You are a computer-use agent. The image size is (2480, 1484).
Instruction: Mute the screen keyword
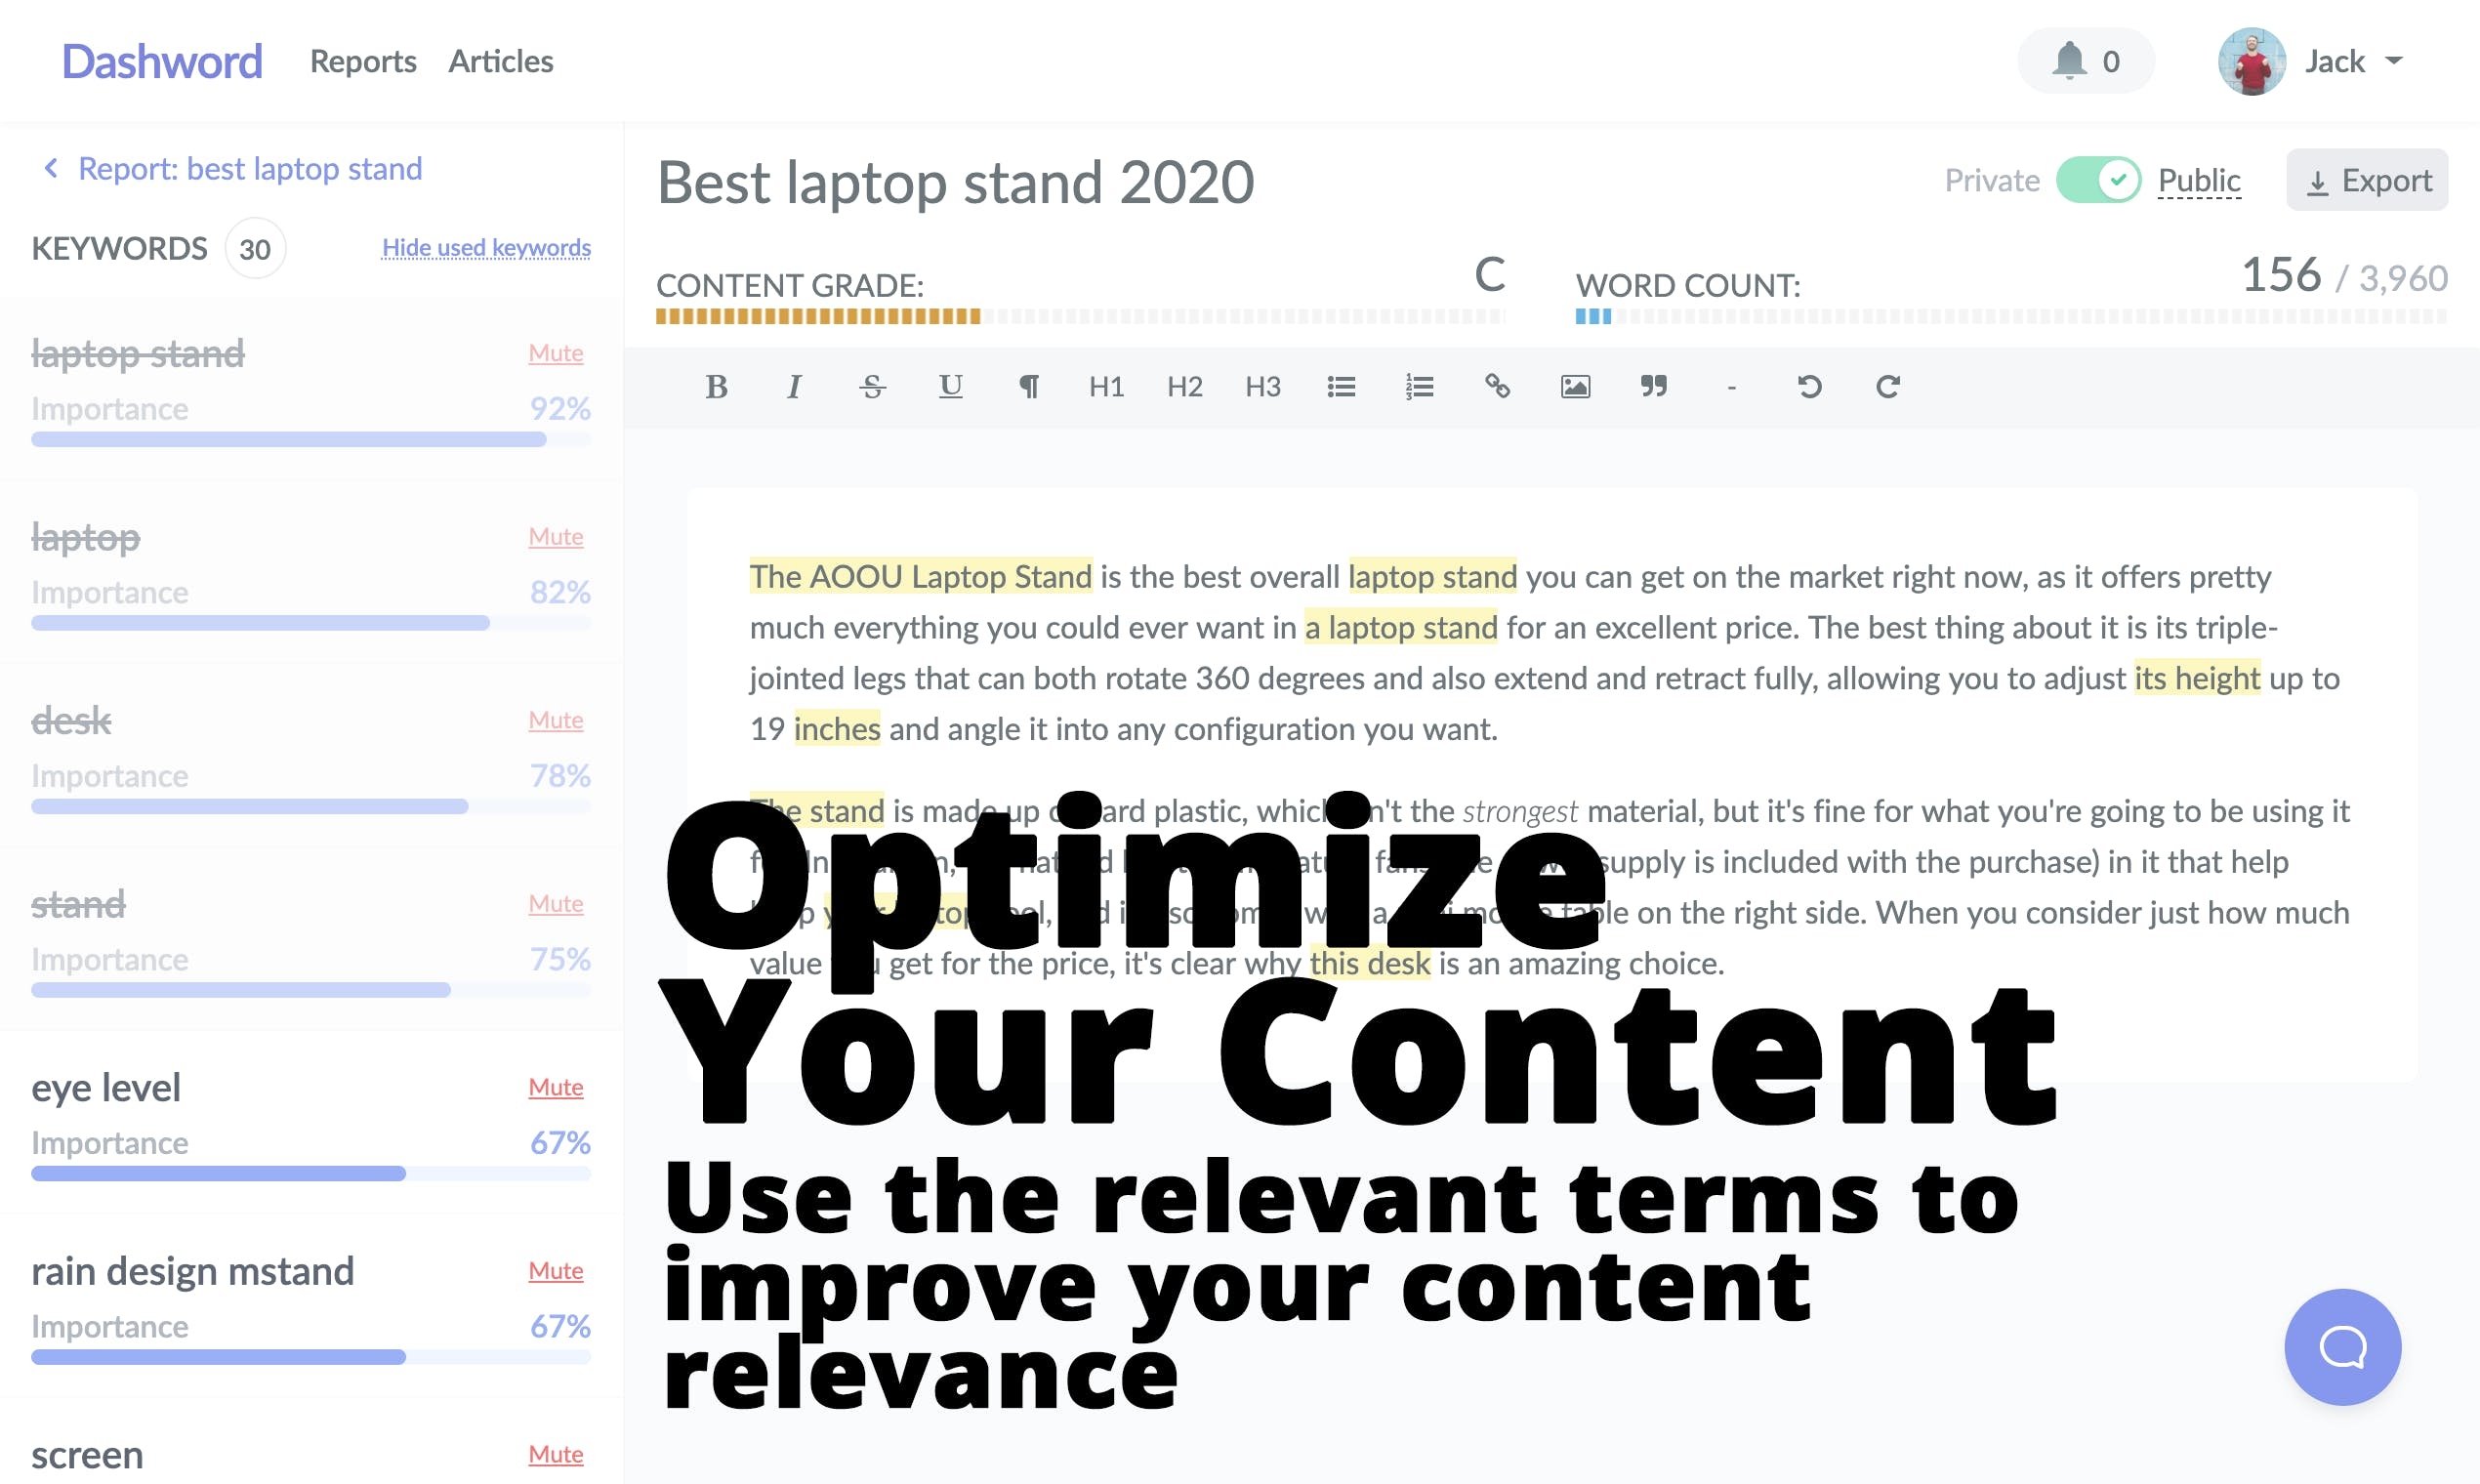555,1455
